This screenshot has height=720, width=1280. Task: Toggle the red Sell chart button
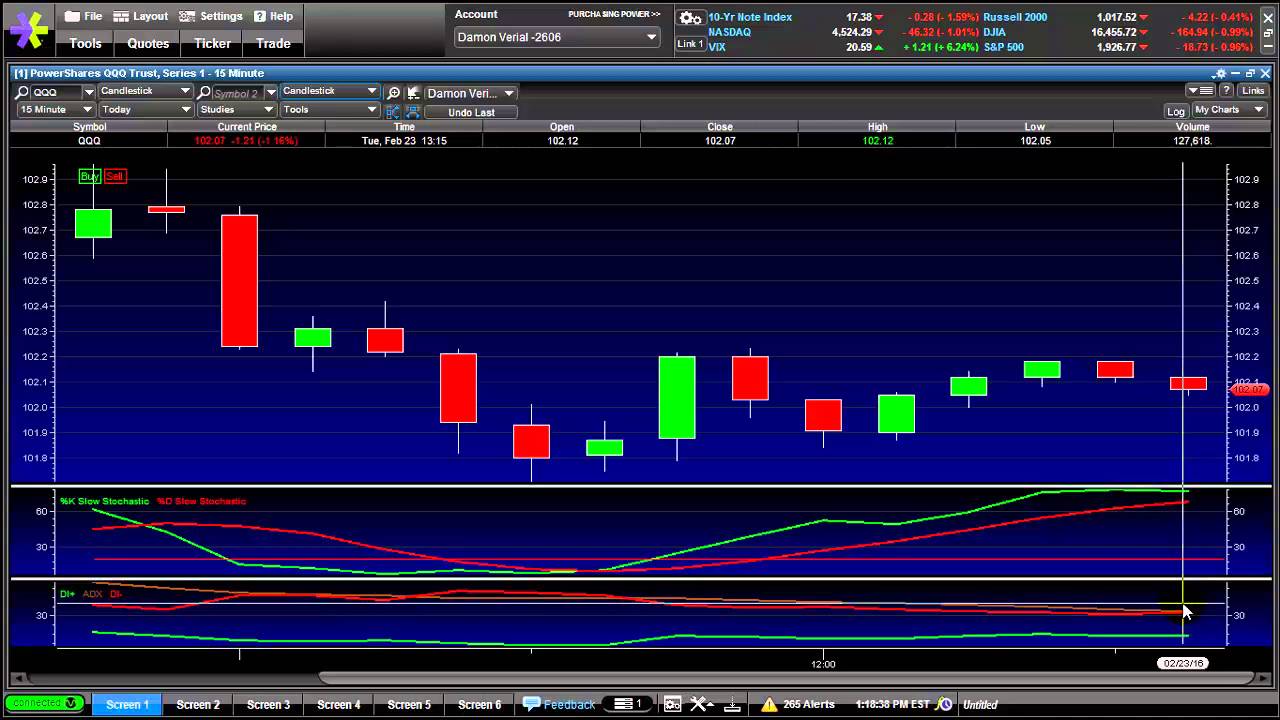[x=114, y=176]
